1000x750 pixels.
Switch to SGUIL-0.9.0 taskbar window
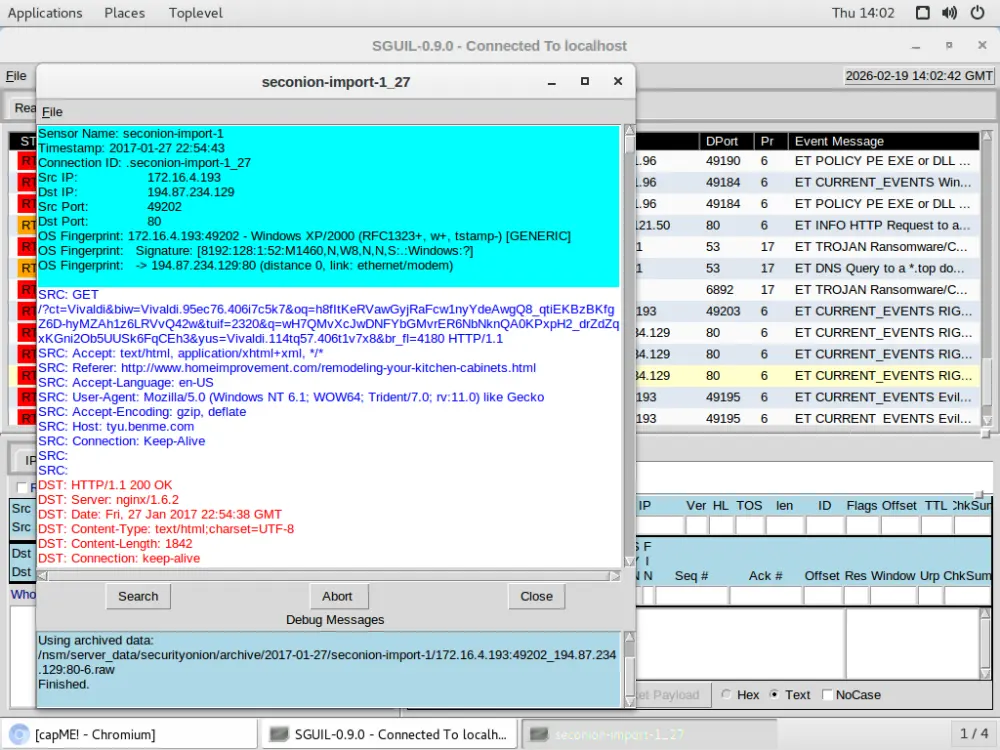[x=390, y=734]
